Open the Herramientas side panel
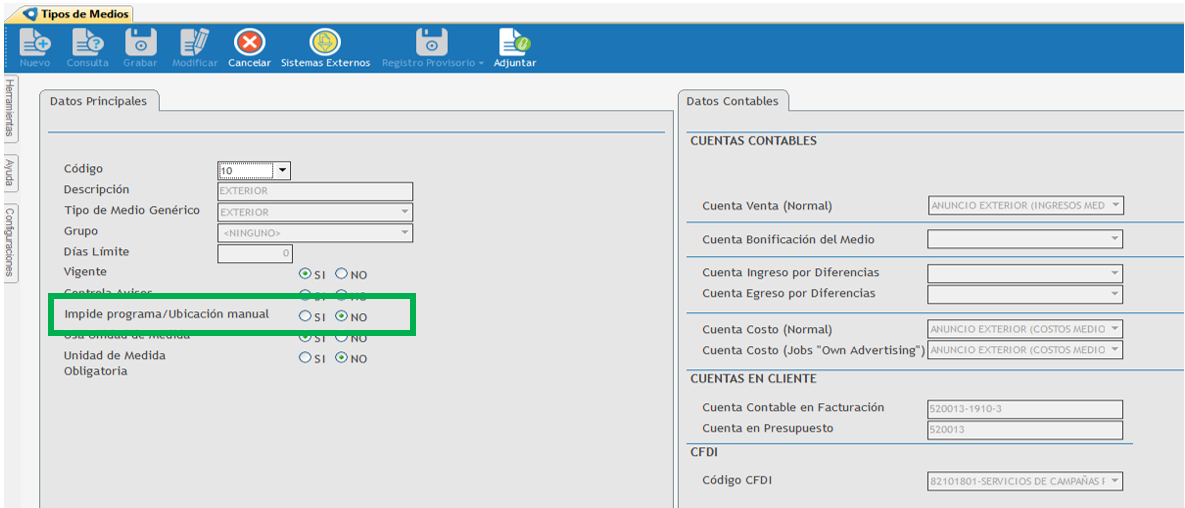The image size is (1185, 508). [10, 108]
